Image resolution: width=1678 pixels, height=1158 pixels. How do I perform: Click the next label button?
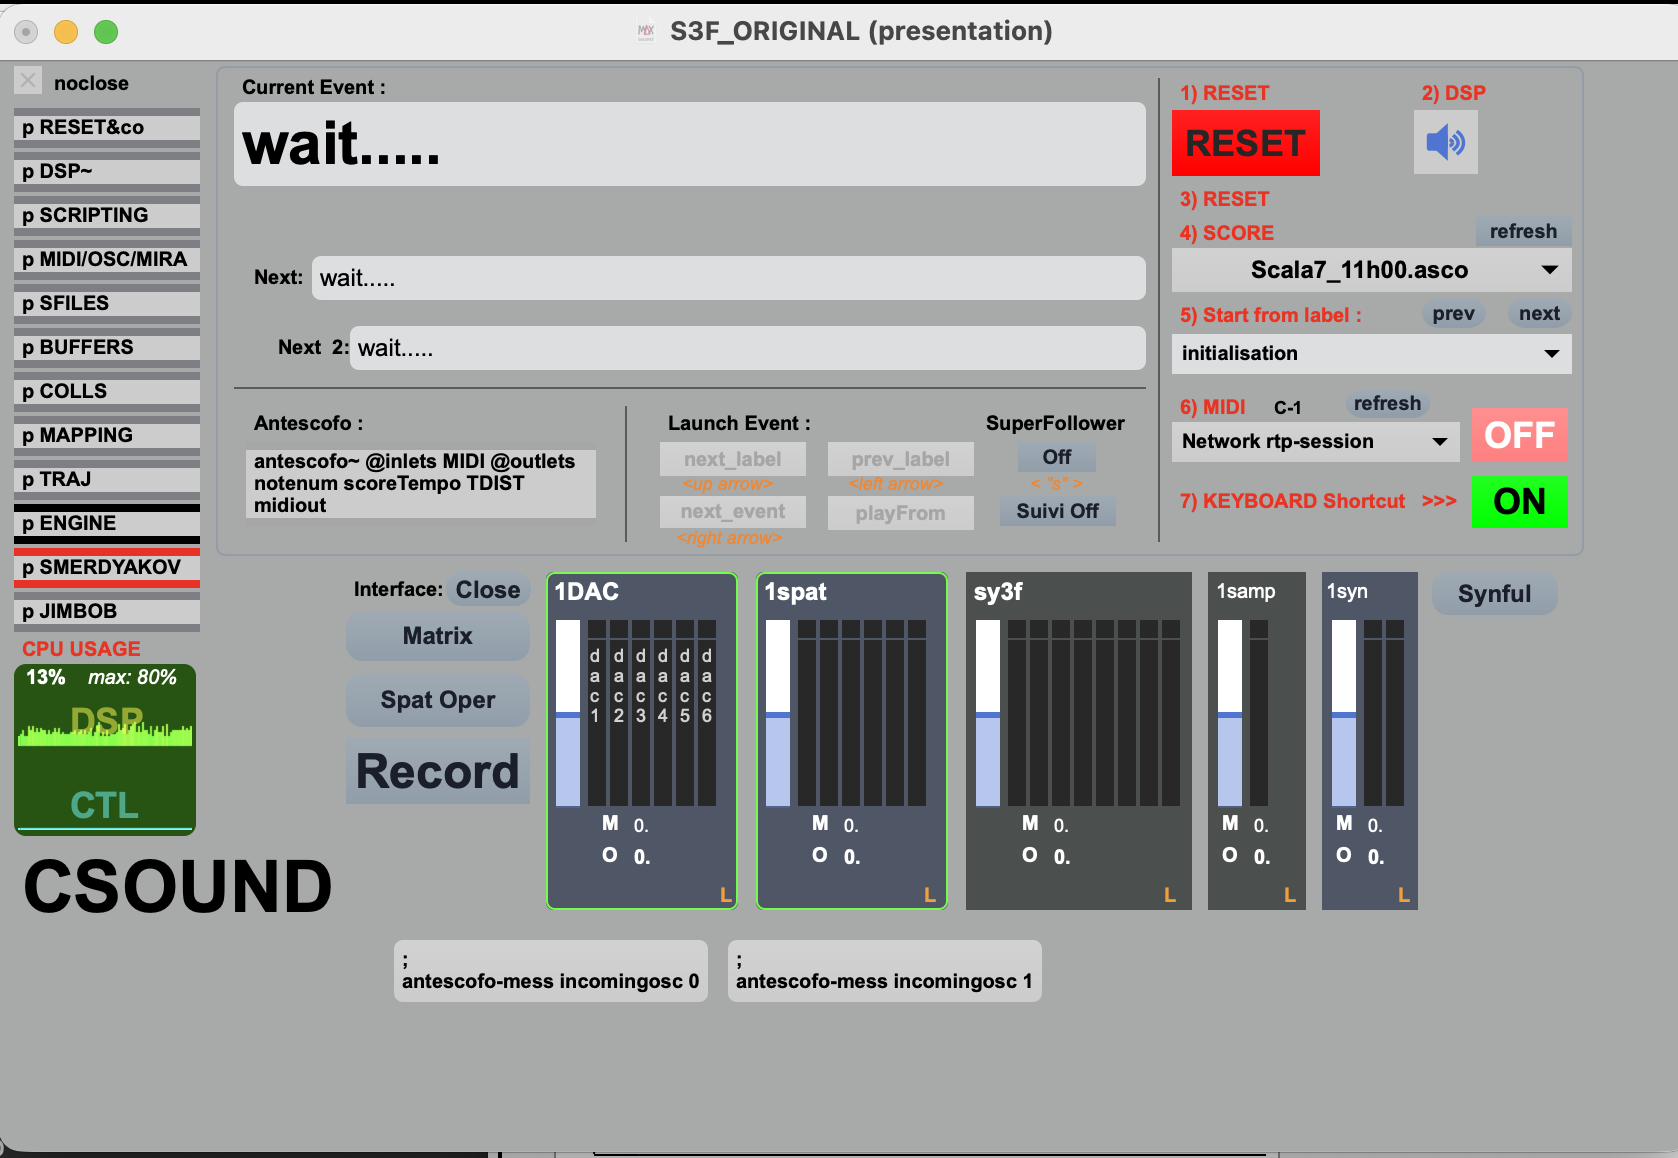point(1539,314)
